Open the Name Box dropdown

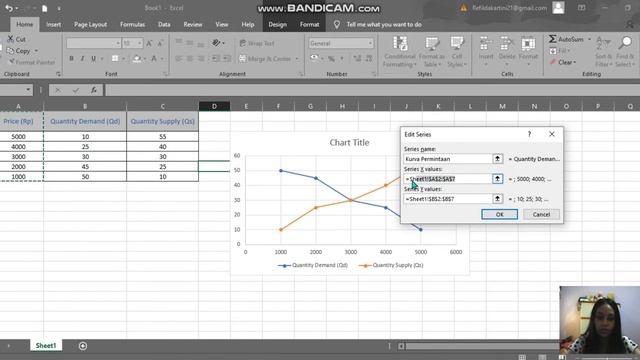pos(28,90)
